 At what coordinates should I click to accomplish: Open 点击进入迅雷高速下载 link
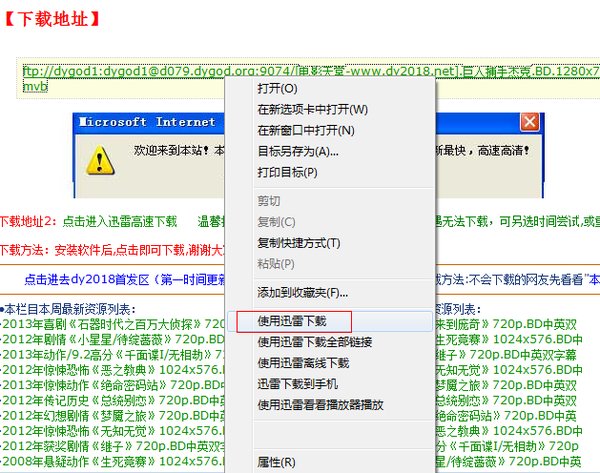coord(120,221)
